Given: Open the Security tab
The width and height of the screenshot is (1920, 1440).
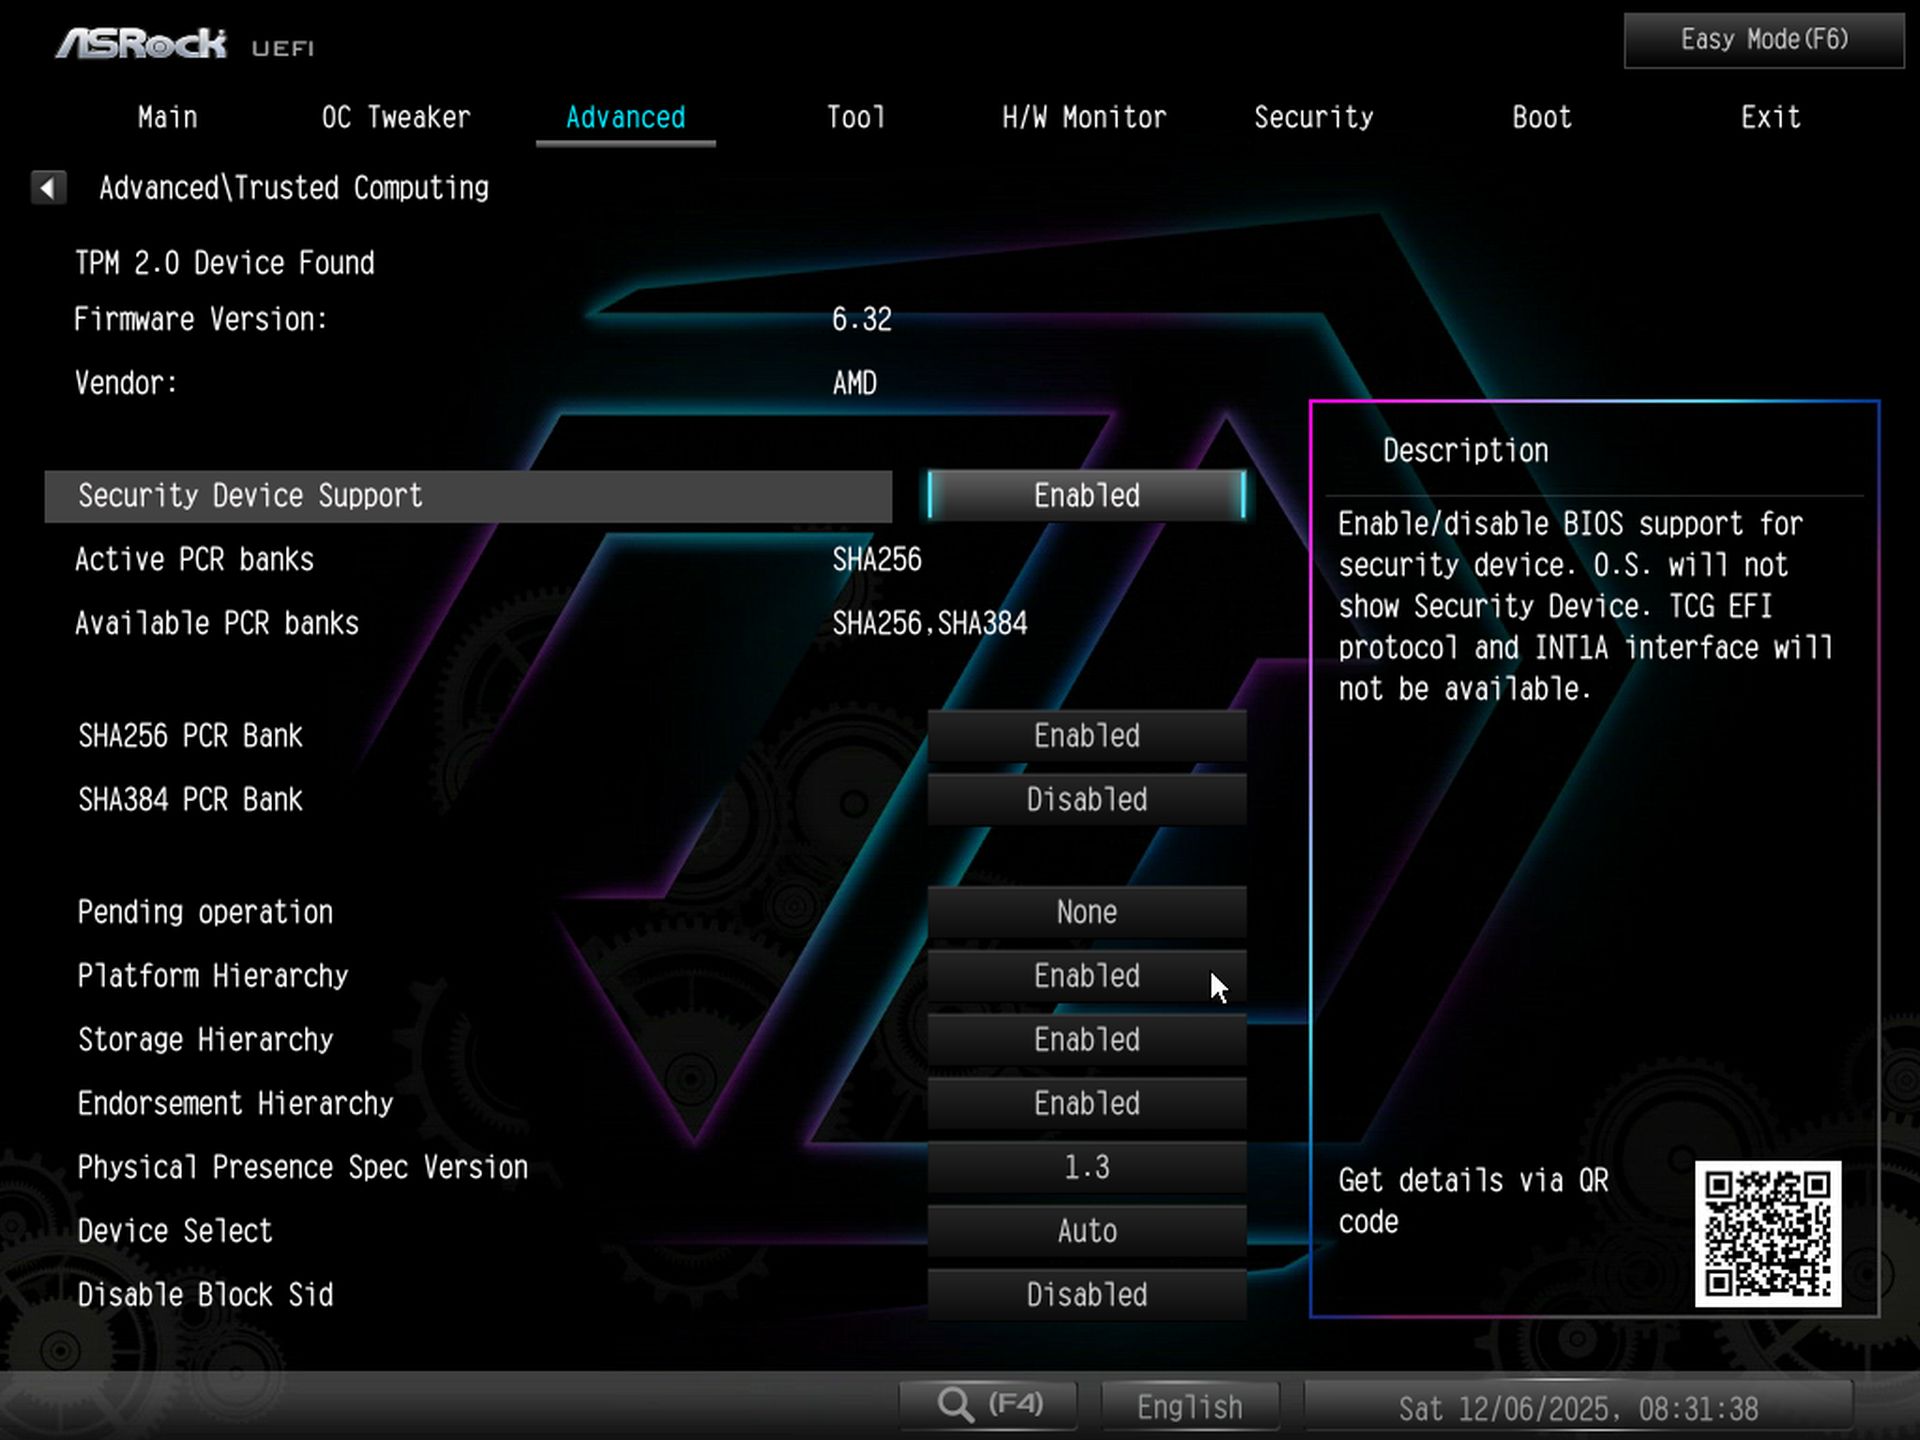Looking at the screenshot, I should (x=1313, y=118).
